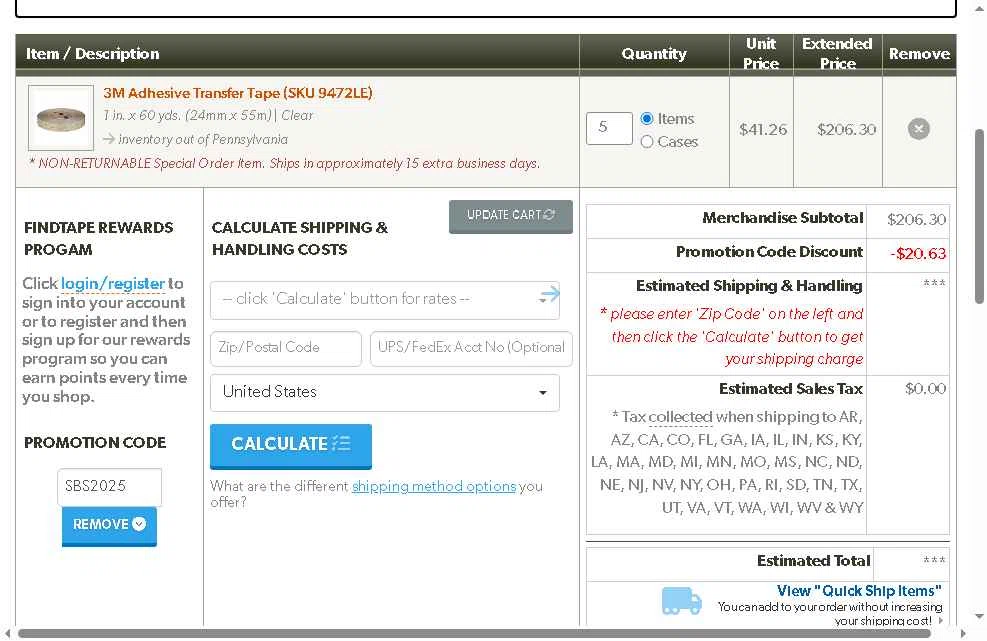Click the Estimated Total label

coord(813,560)
